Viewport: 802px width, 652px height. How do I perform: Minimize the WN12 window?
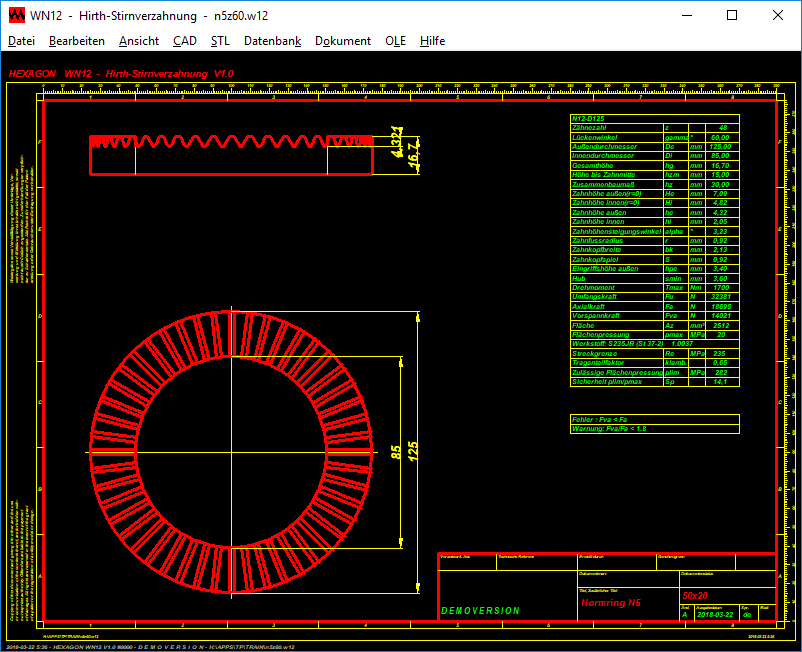[686, 15]
